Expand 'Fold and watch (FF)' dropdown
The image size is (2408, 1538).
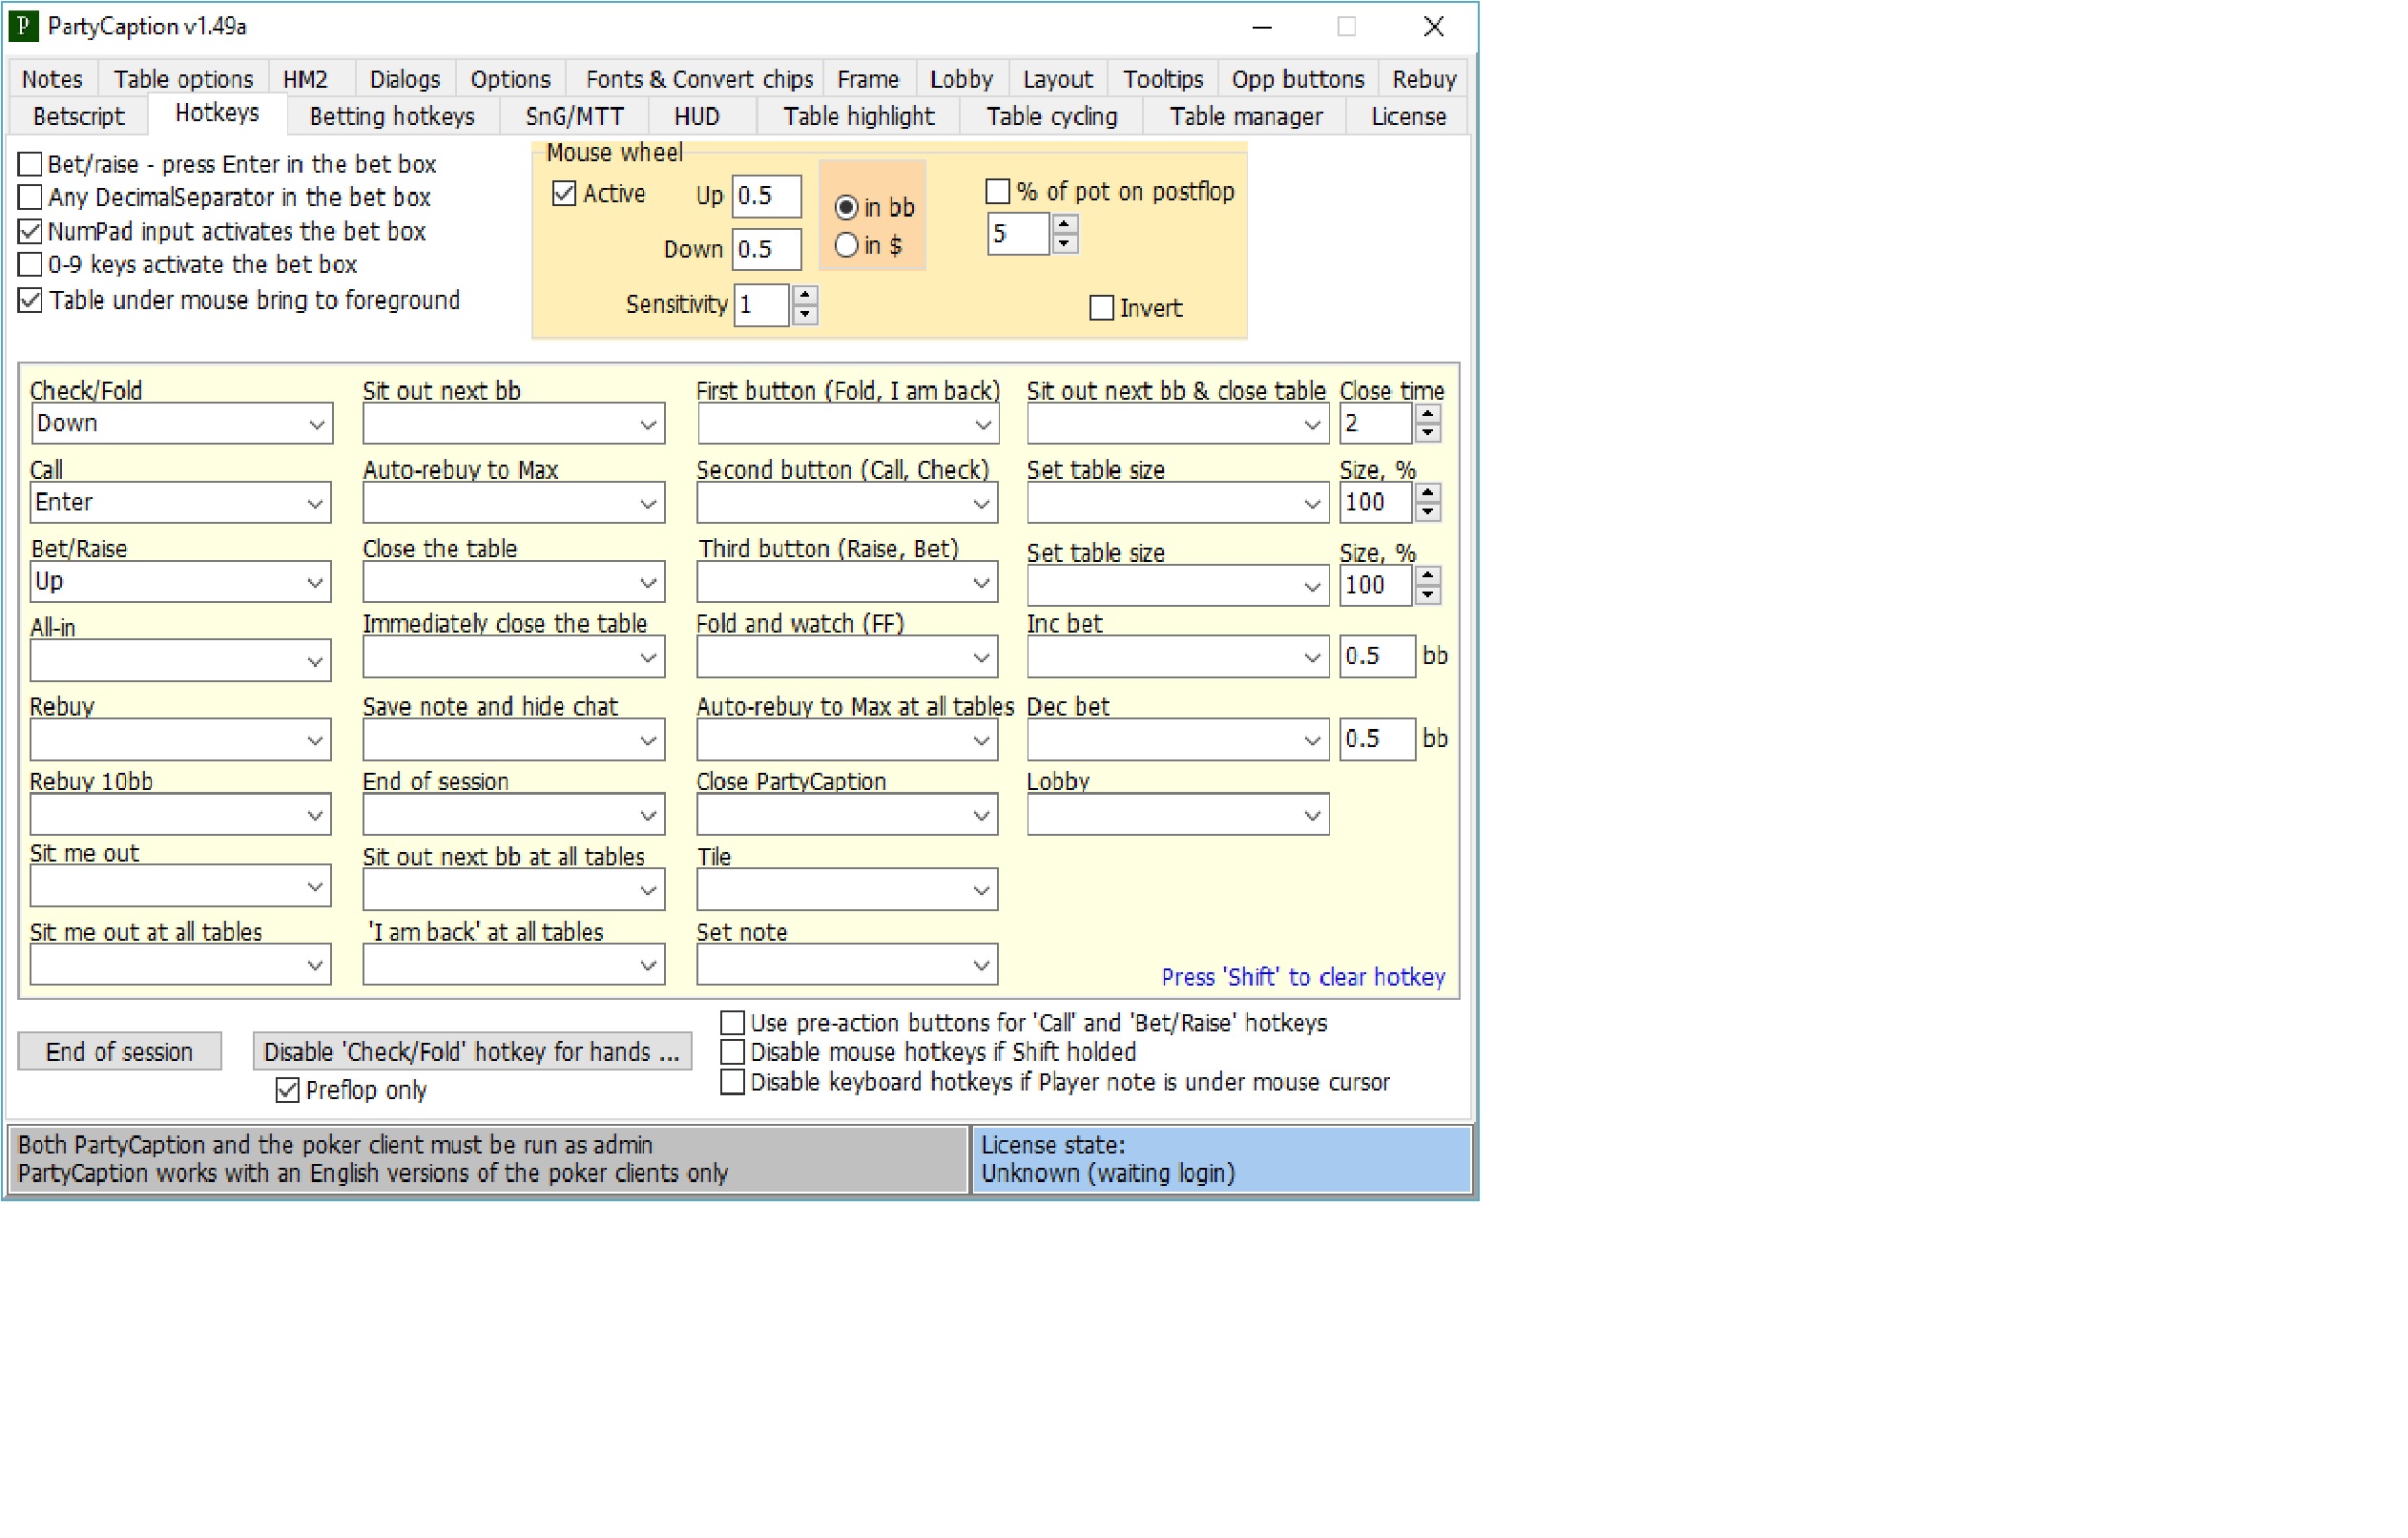point(847,657)
